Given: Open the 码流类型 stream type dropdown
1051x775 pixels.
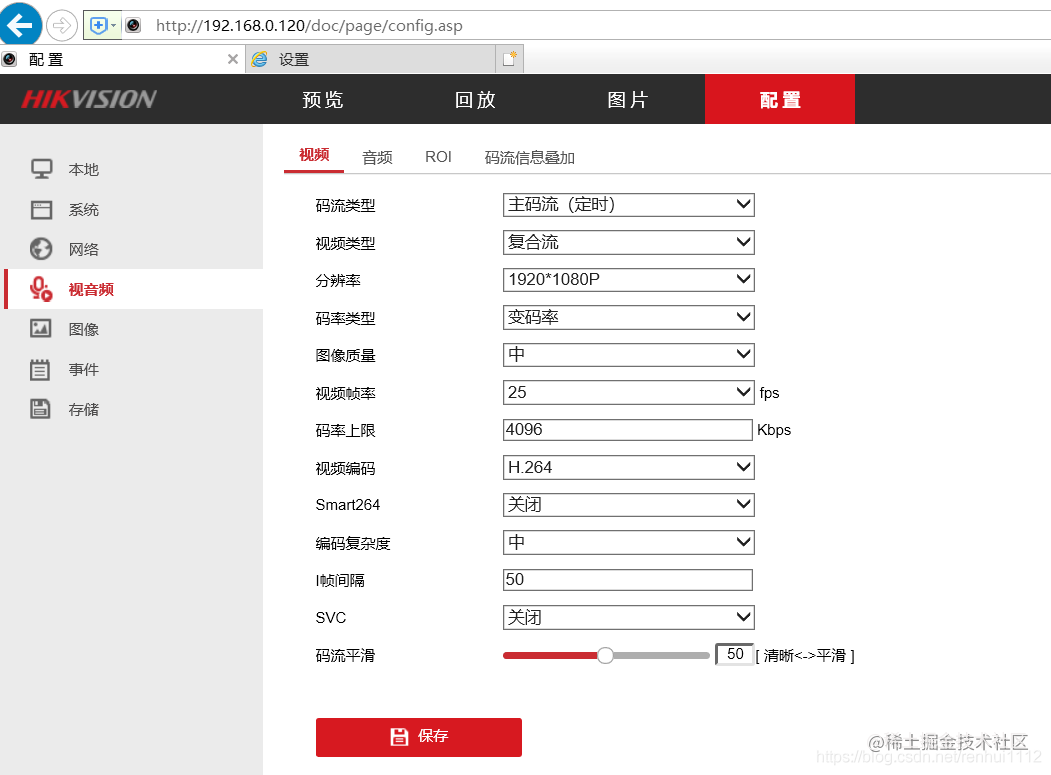Looking at the screenshot, I should (x=628, y=204).
